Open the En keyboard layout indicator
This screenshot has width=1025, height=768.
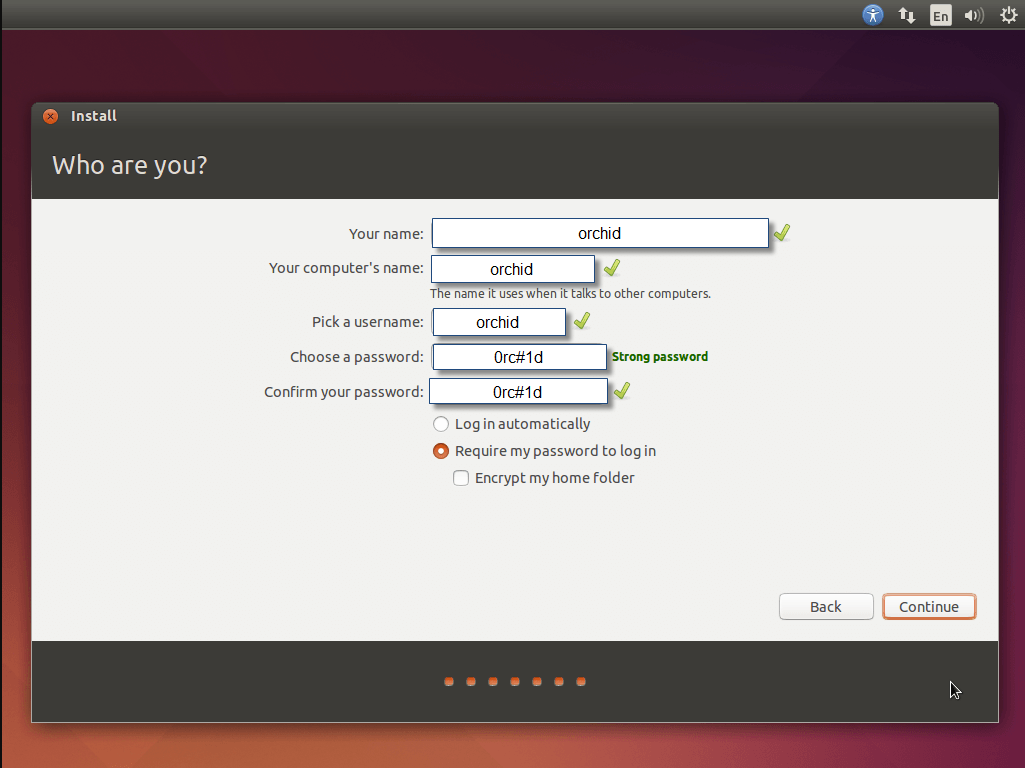coord(941,15)
